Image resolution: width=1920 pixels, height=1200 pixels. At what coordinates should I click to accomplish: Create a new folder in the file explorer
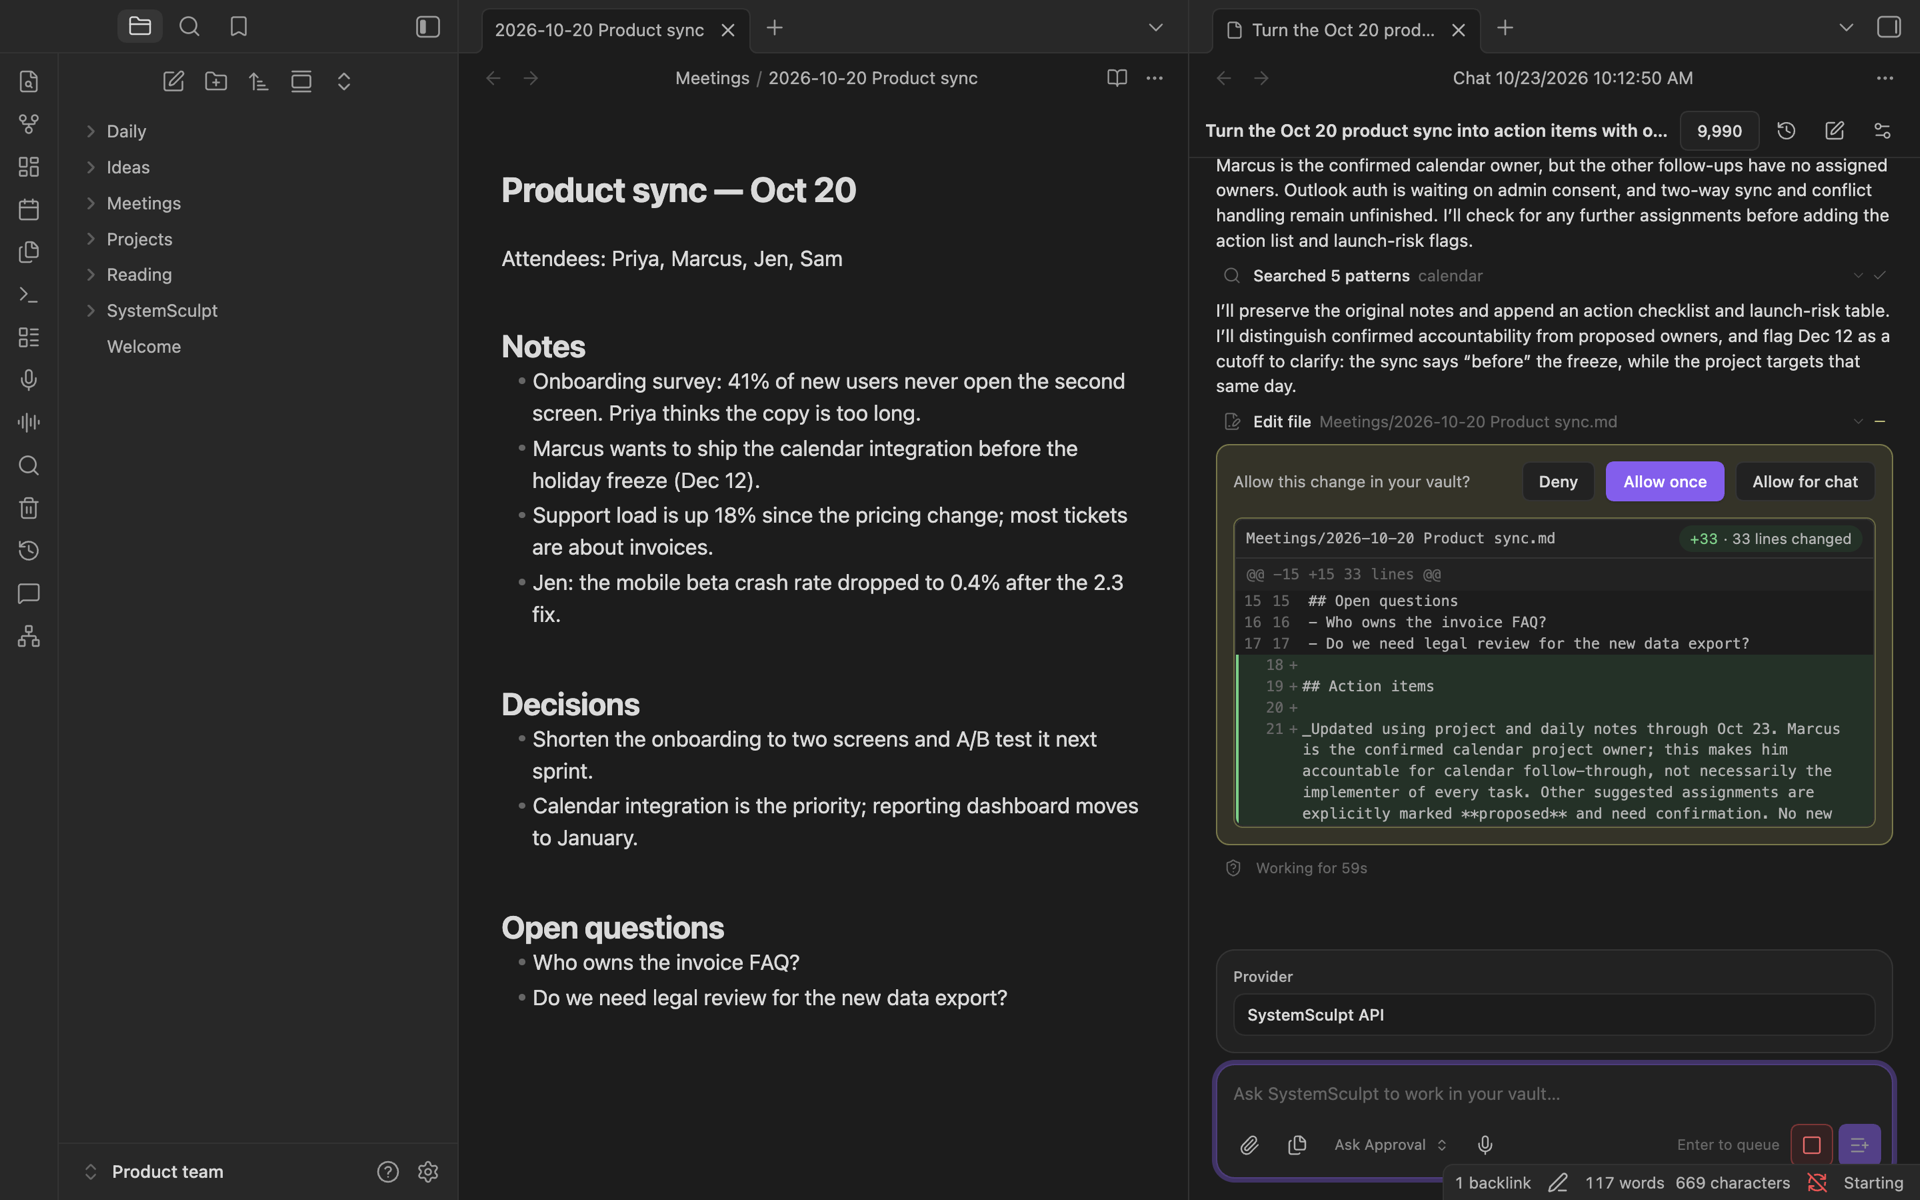tap(216, 82)
